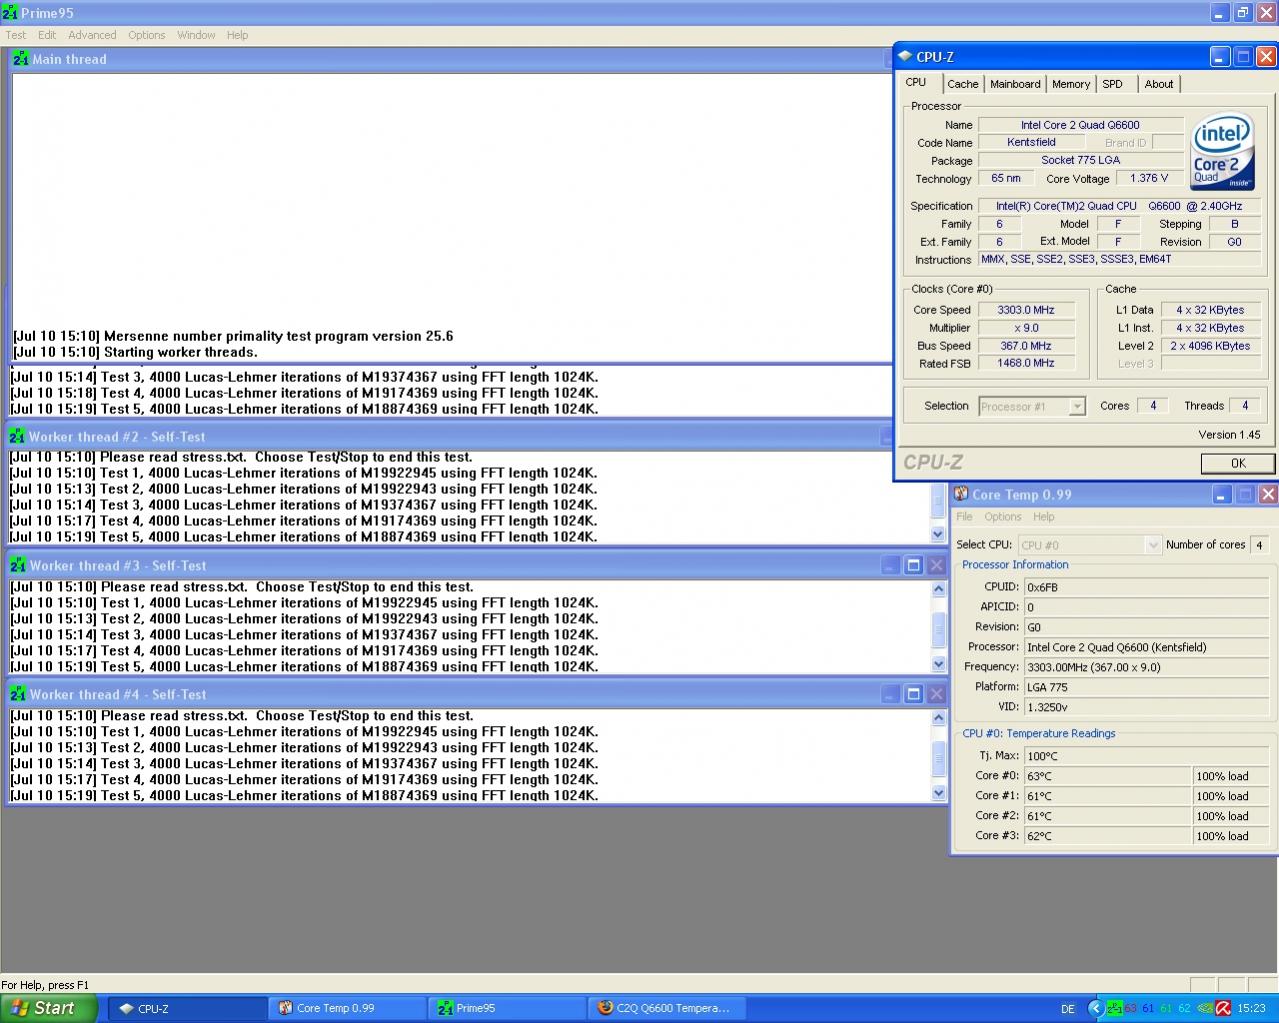The image size is (1279, 1023).
Task: Switch to the About tab in CPU-Z
Action: (1159, 84)
